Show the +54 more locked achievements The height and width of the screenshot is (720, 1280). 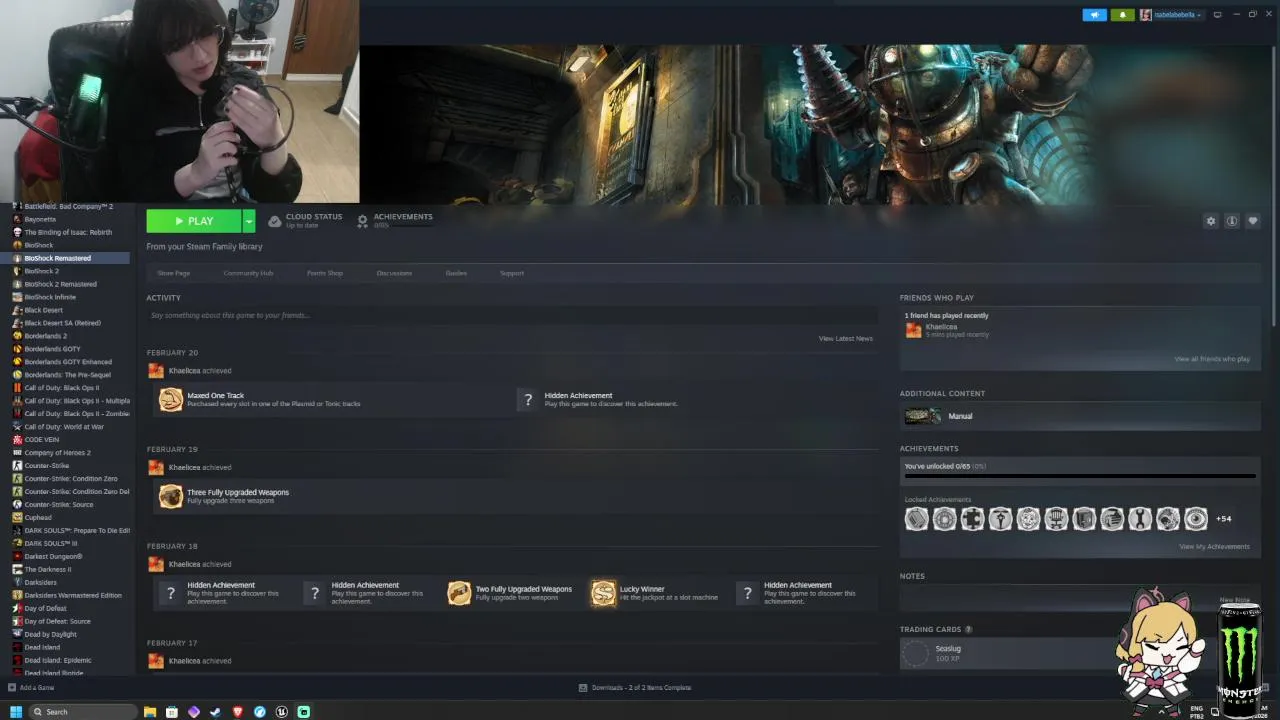click(1224, 519)
